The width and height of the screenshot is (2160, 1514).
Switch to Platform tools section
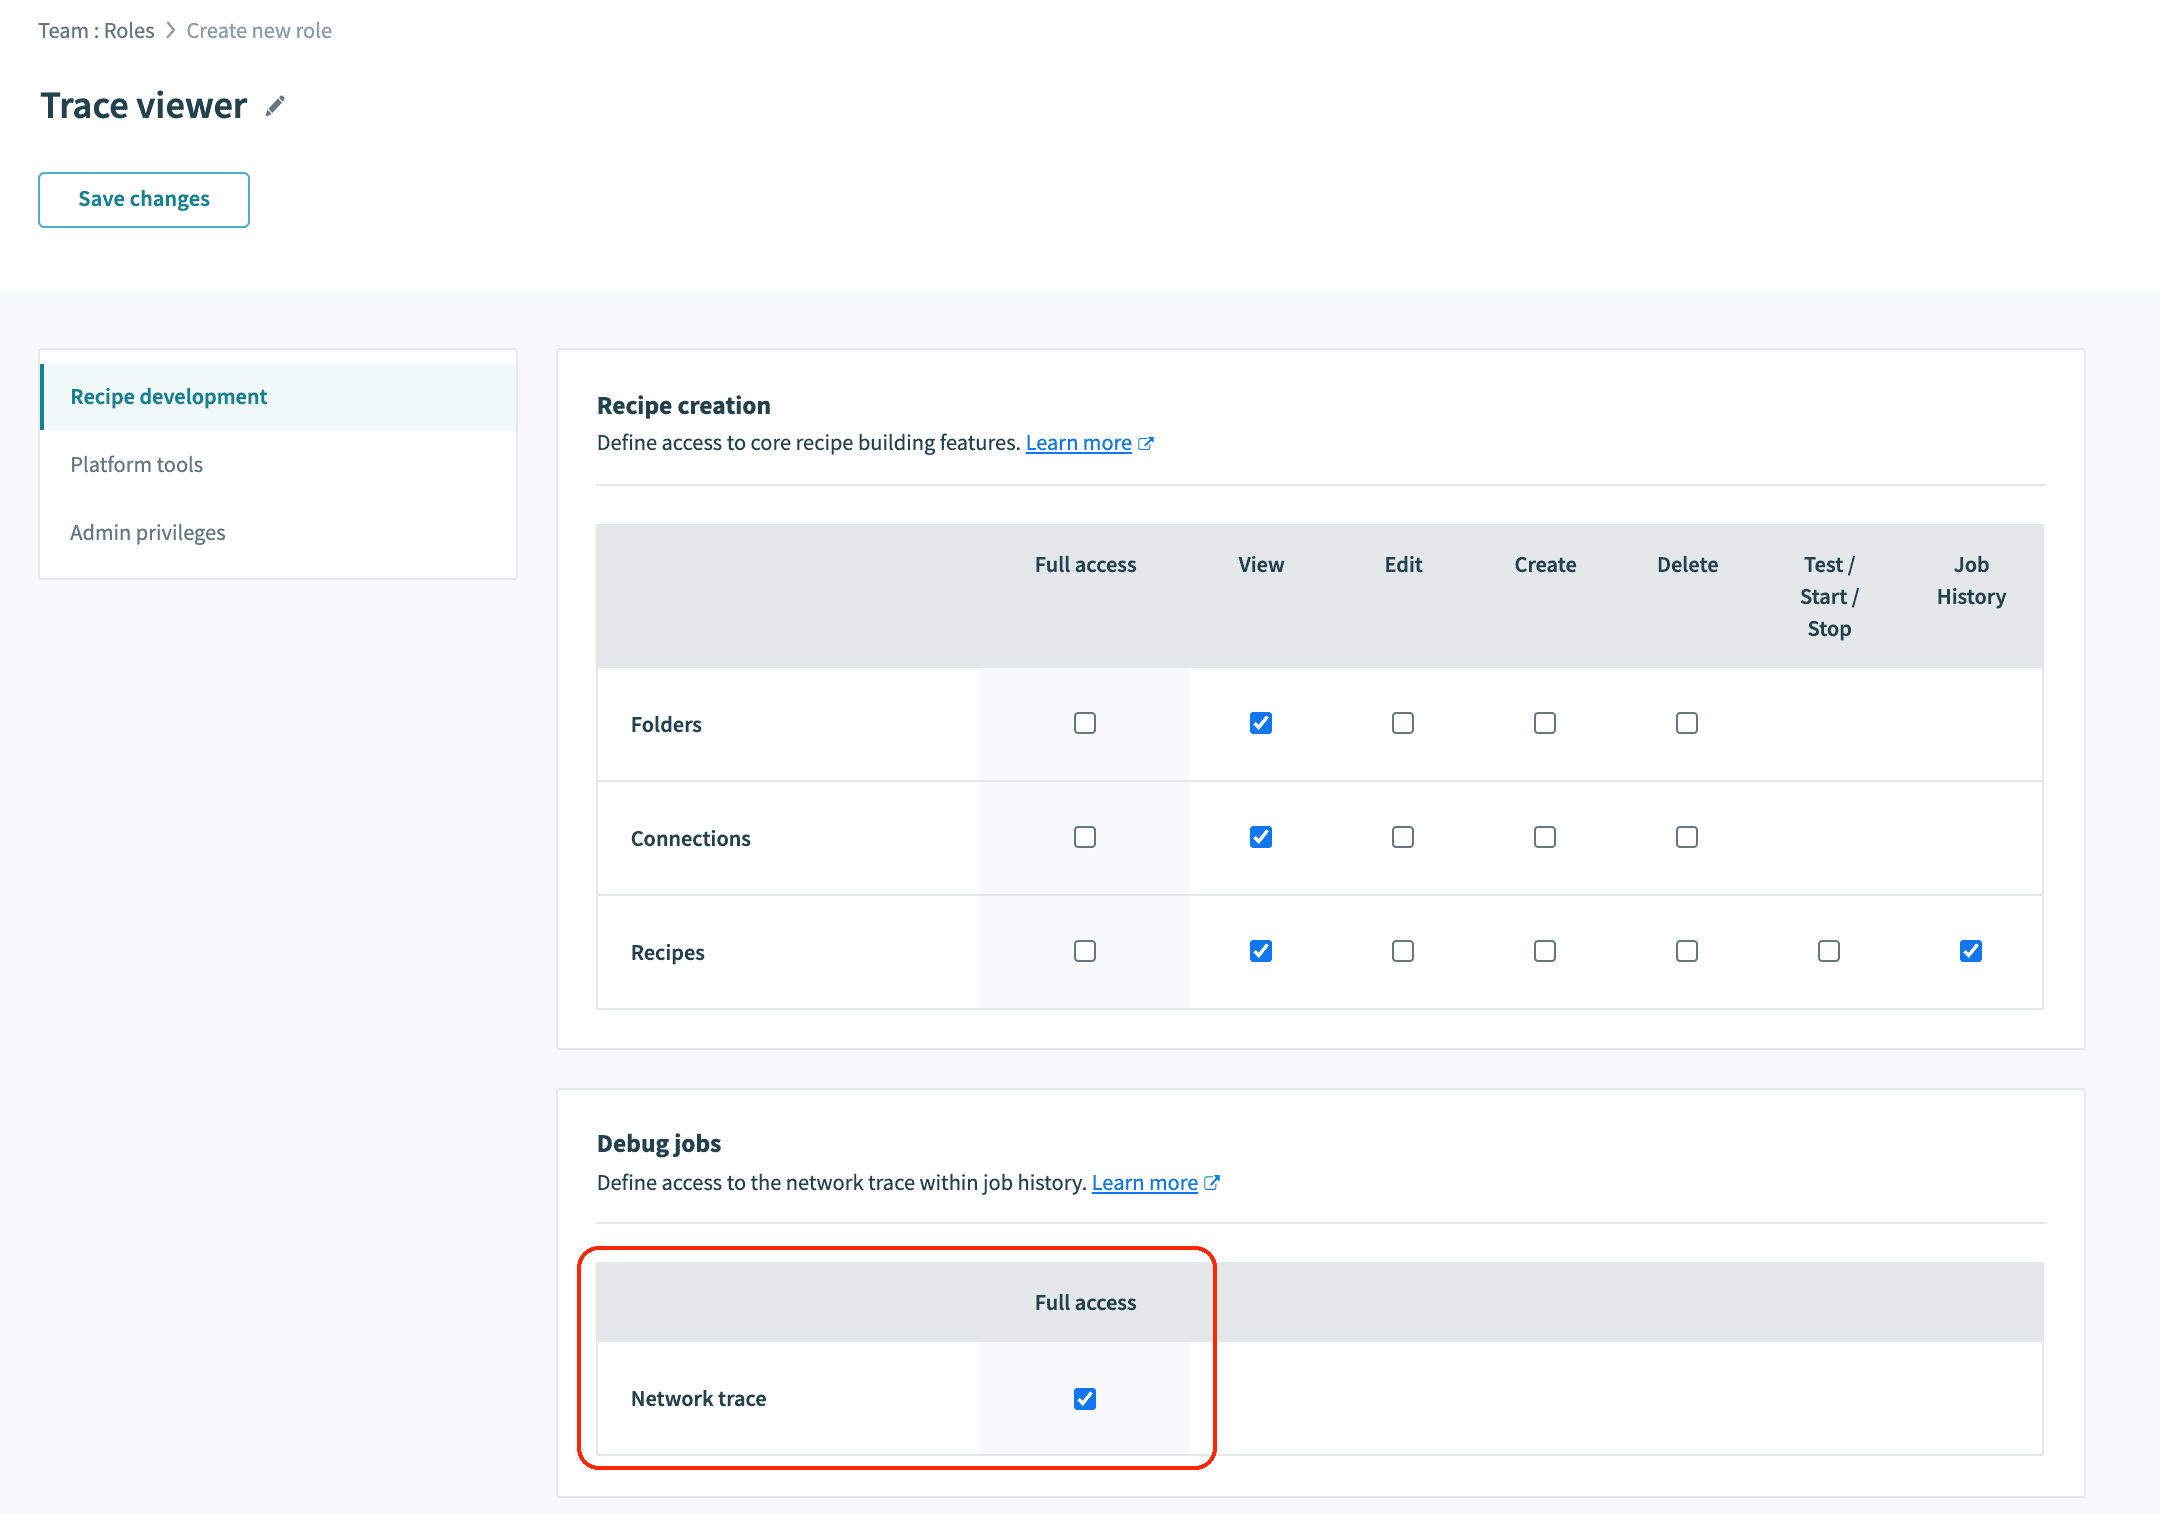[136, 464]
